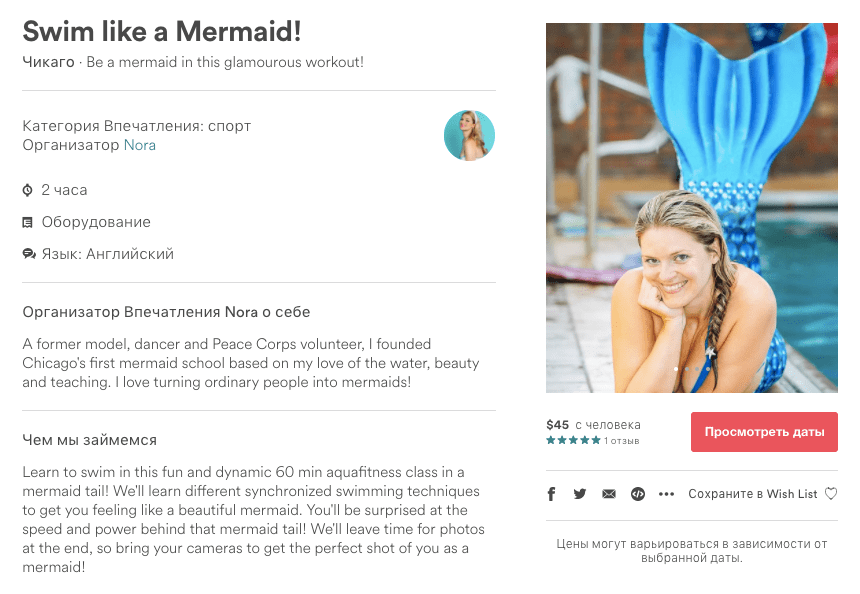Click the clock icon beside 2 часа
Image resolution: width=860 pixels, height=594 pixels.
(28, 190)
